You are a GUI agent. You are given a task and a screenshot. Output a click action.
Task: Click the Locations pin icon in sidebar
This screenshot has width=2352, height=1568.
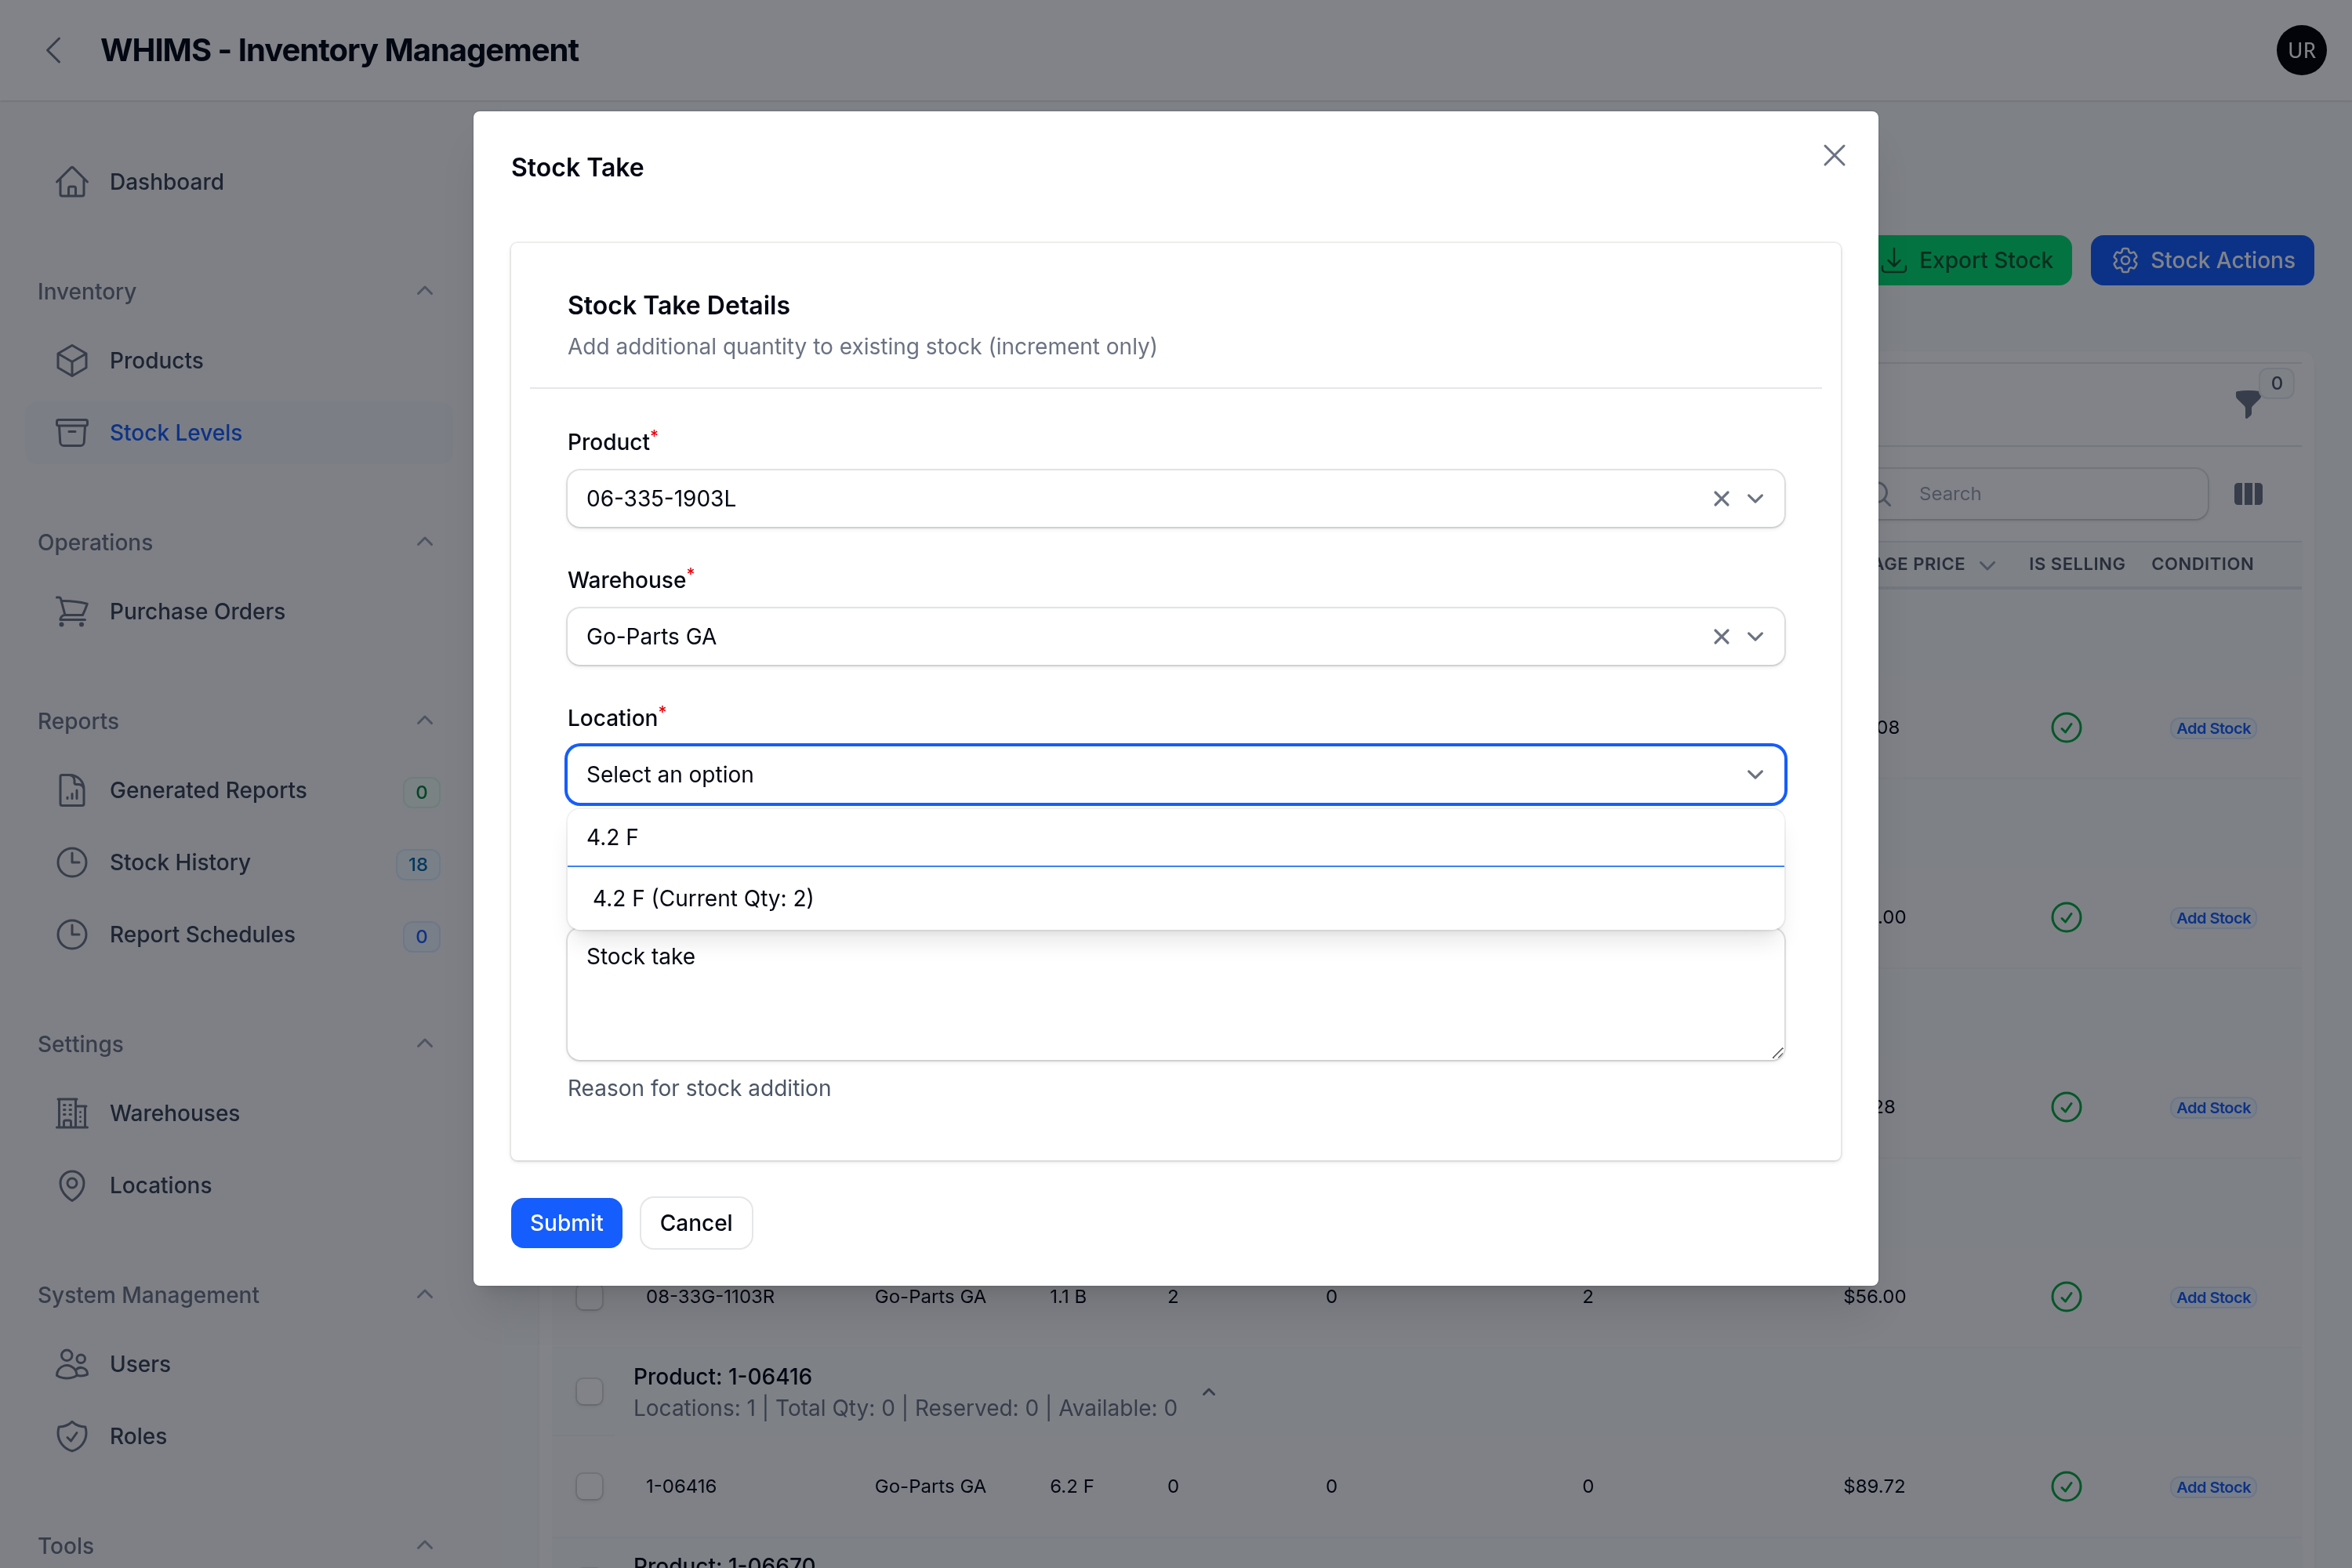coord(72,1185)
